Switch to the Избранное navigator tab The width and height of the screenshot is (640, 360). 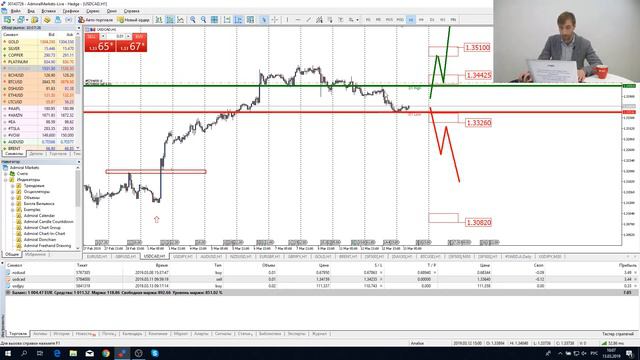click(x=35, y=254)
